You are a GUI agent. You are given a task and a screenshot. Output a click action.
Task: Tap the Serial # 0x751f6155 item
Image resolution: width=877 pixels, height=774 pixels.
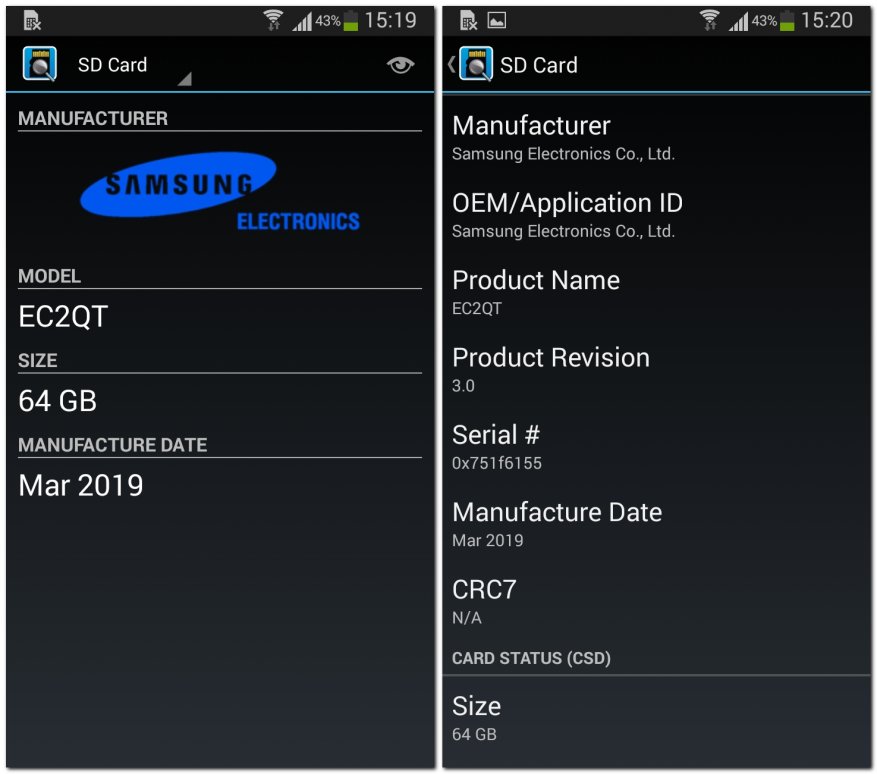pos(657,447)
